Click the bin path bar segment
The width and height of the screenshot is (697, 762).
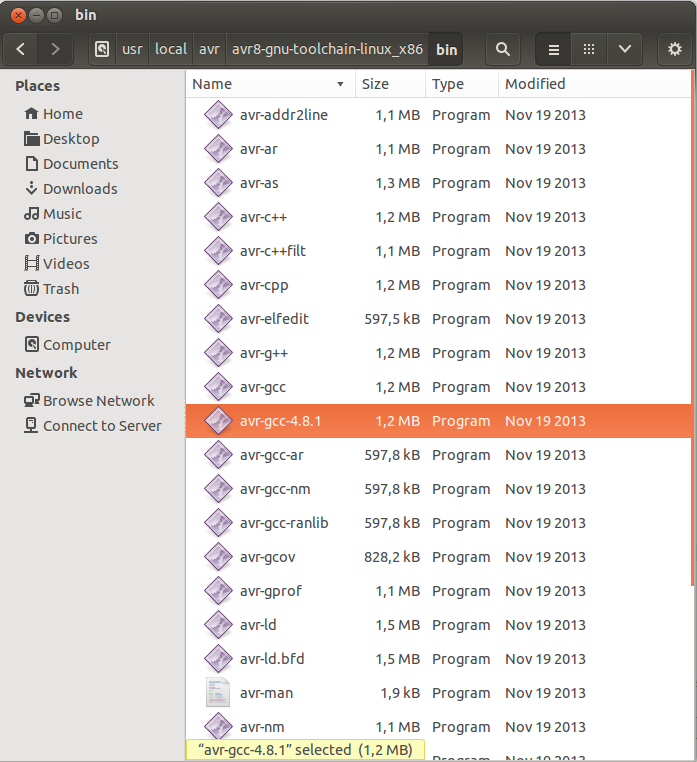click(446, 49)
